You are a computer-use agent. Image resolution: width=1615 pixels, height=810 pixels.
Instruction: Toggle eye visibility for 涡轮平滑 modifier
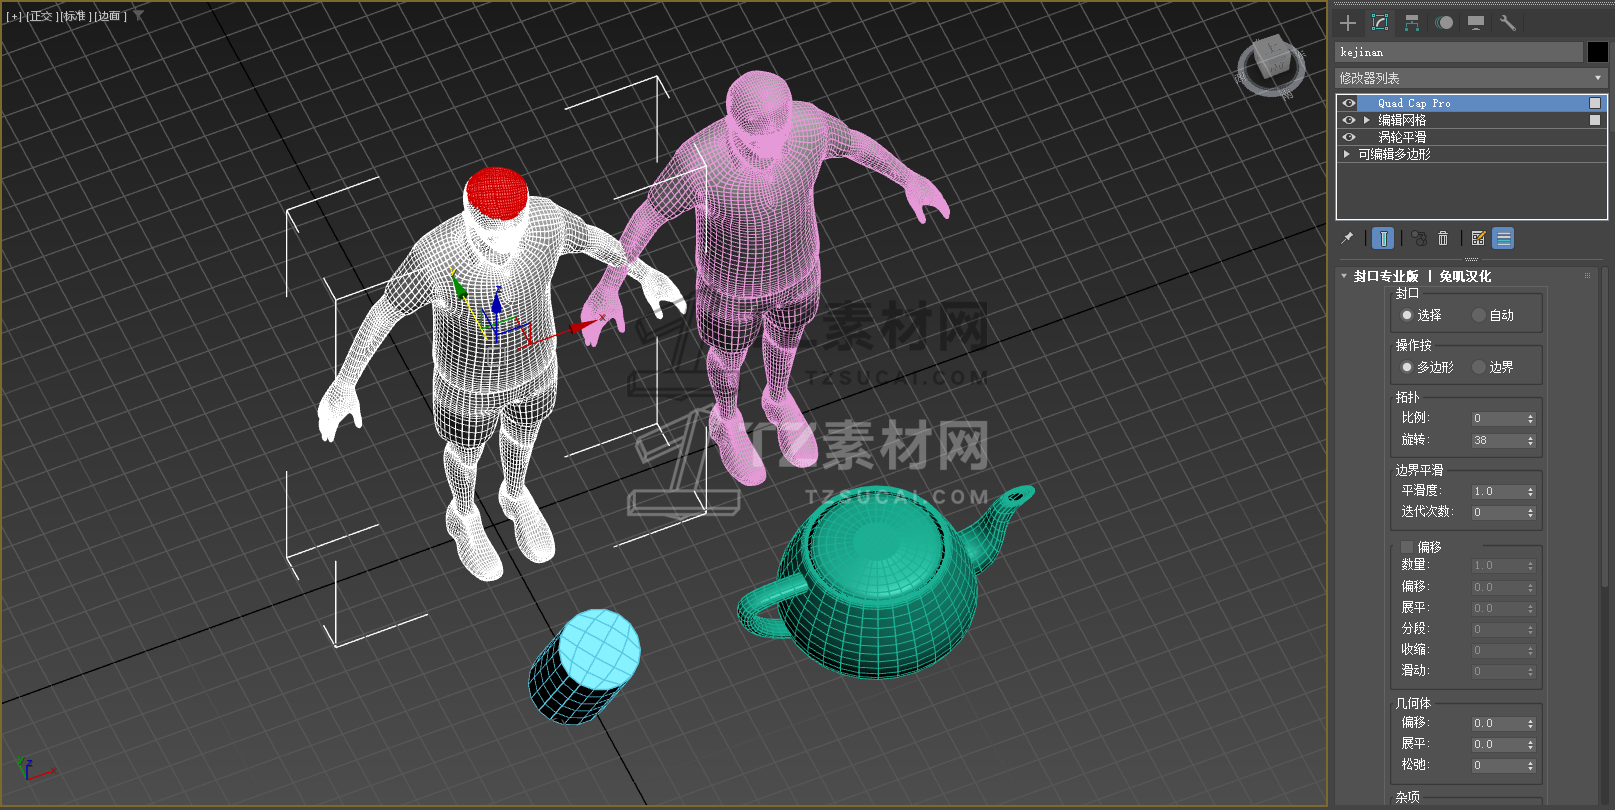pyautogui.click(x=1349, y=137)
